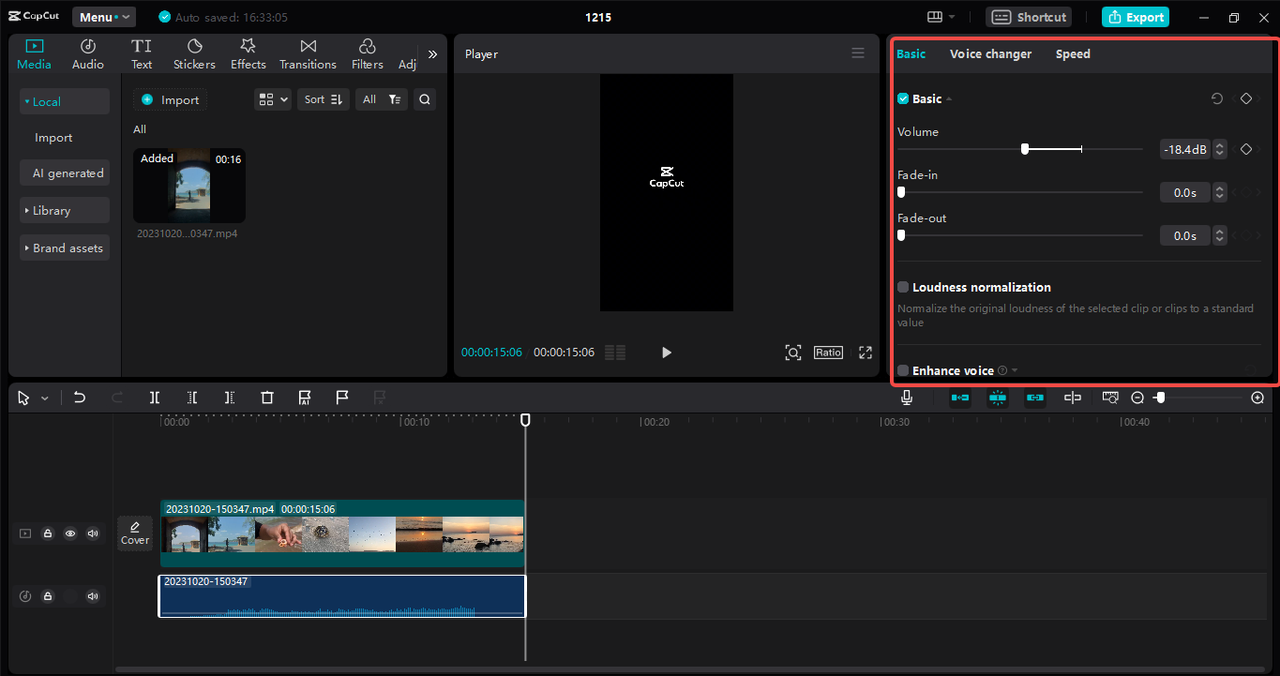Play the video in Player
The width and height of the screenshot is (1280, 676).
point(667,352)
